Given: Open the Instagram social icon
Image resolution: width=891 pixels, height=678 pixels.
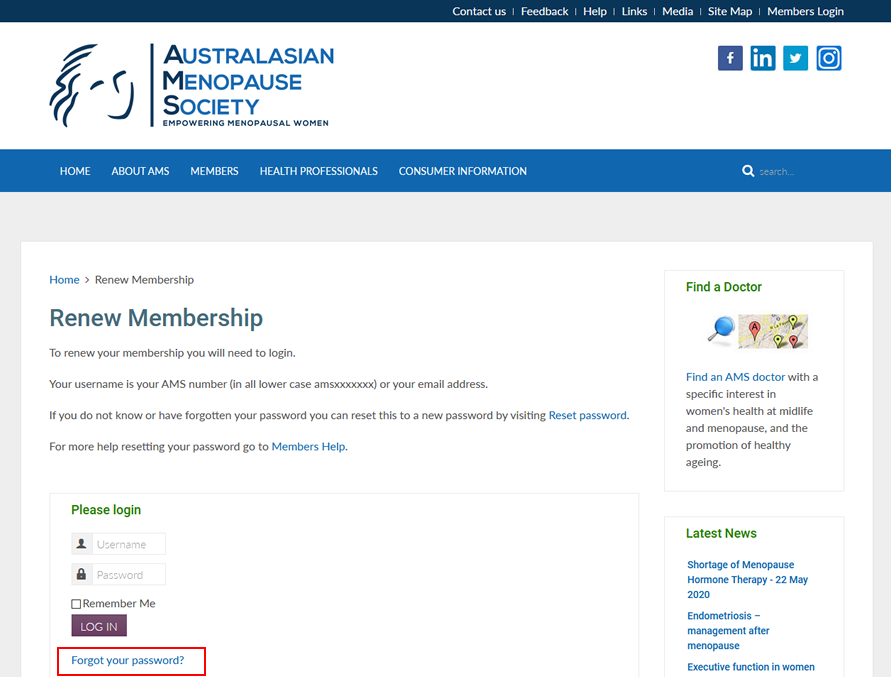Looking at the screenshot, I should (829, 58).
